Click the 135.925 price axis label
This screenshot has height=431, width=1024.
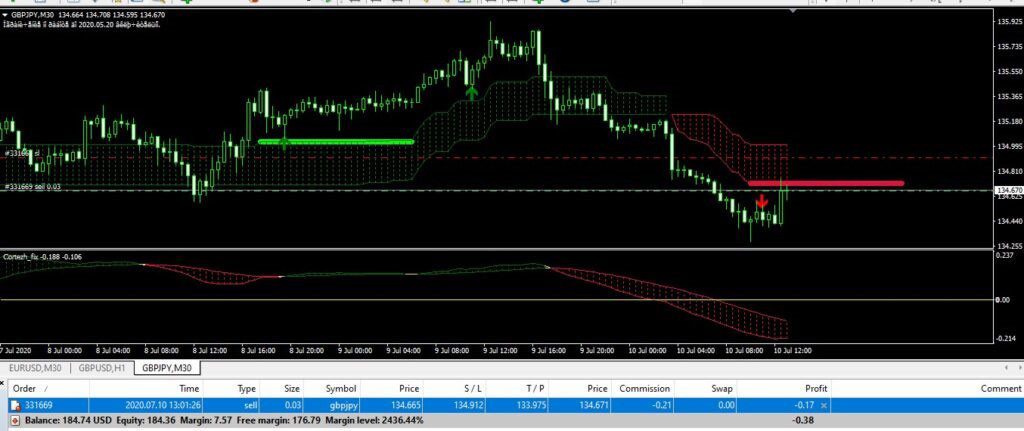pos(1010,22)
